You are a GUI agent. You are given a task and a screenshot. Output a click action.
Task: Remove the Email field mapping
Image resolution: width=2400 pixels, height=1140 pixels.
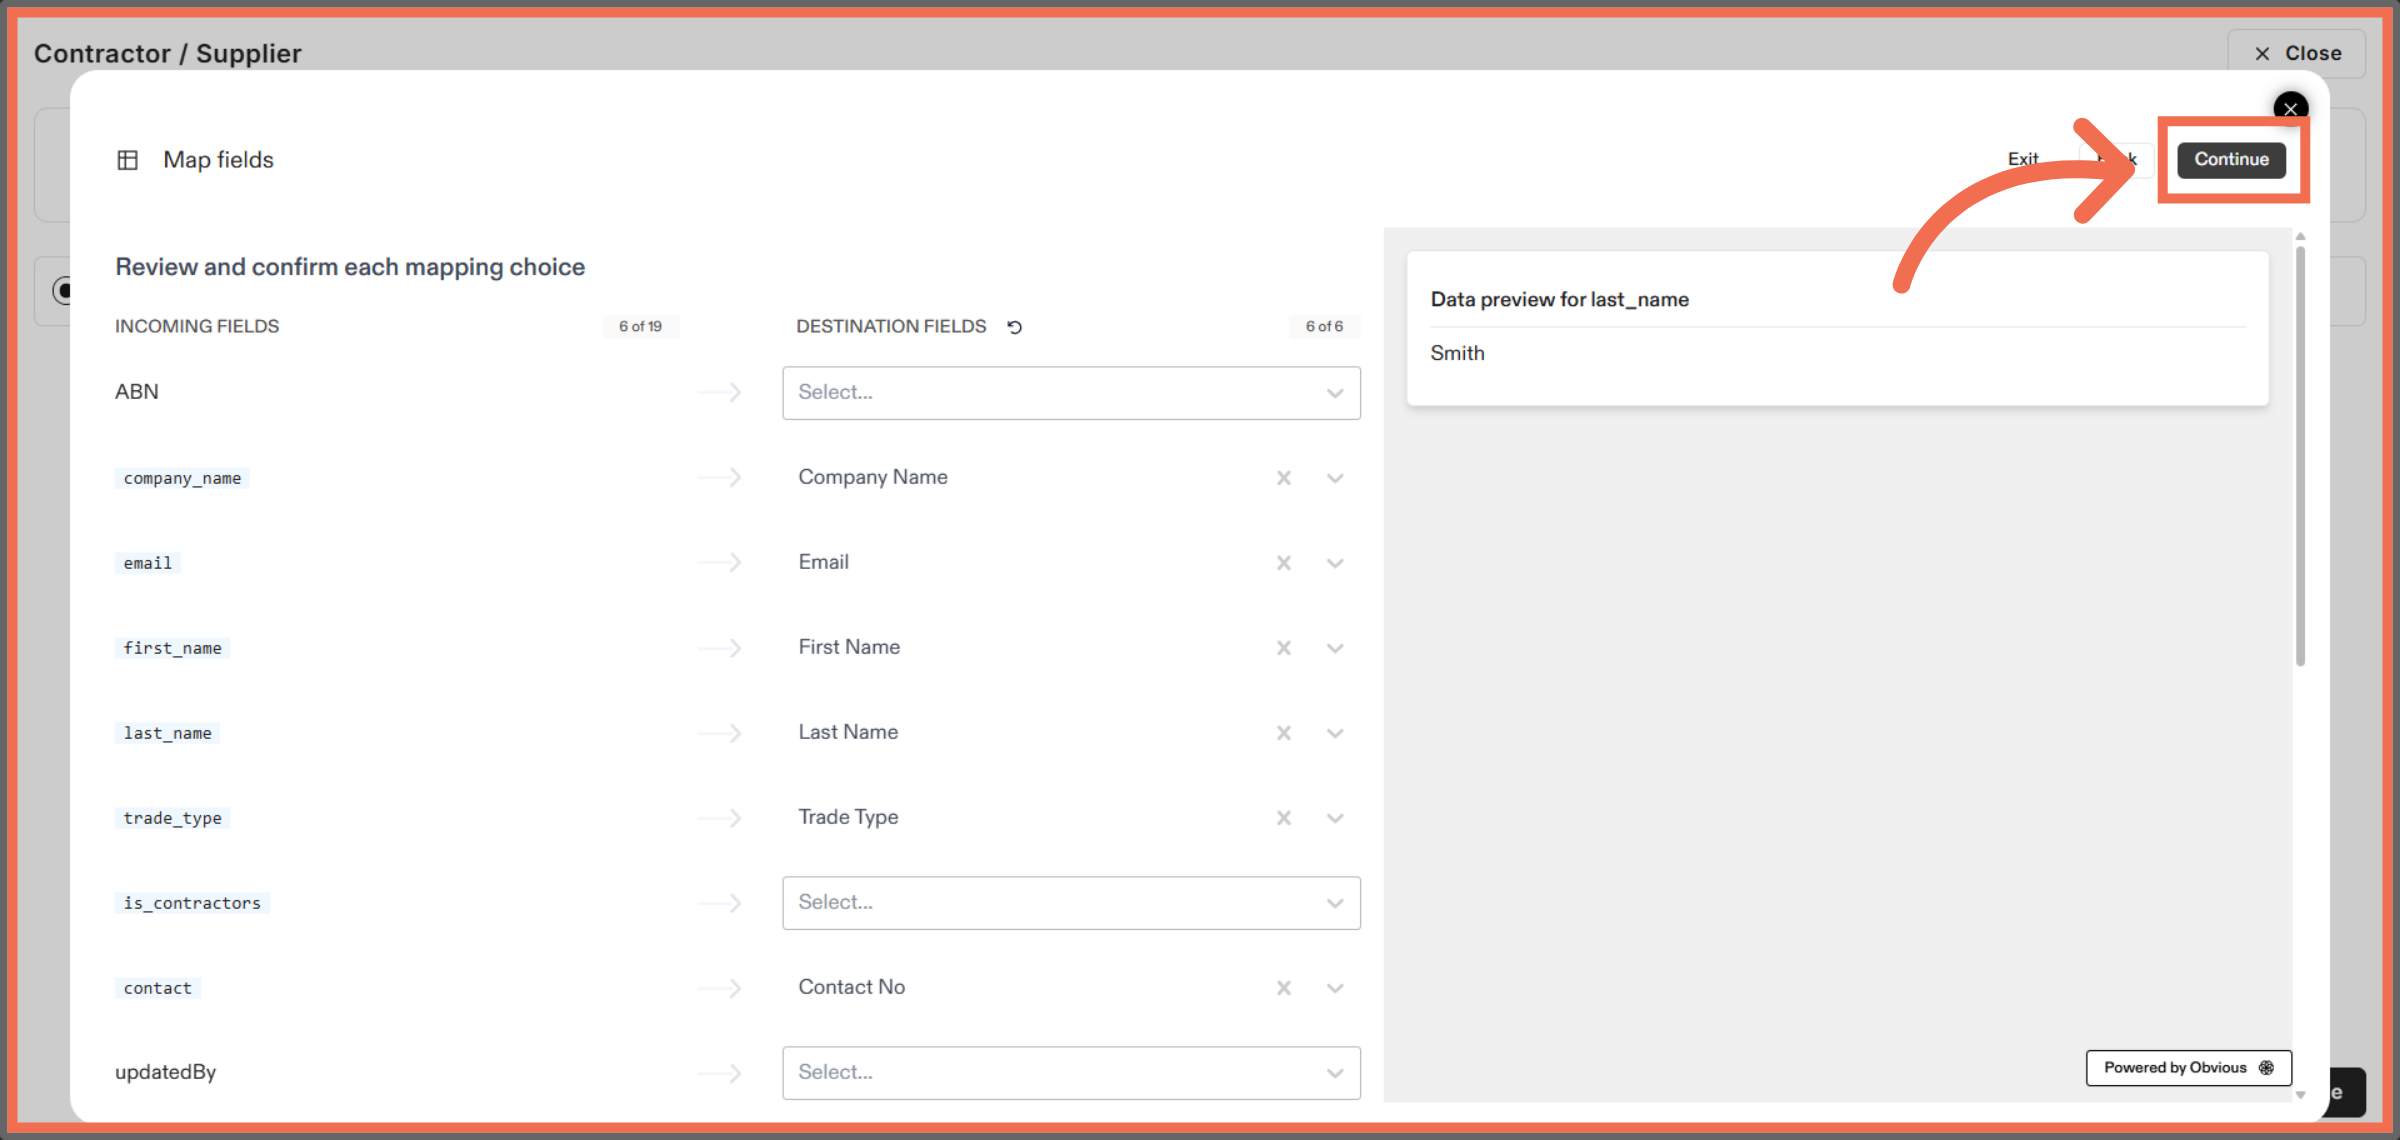(x=1284, y=563)
